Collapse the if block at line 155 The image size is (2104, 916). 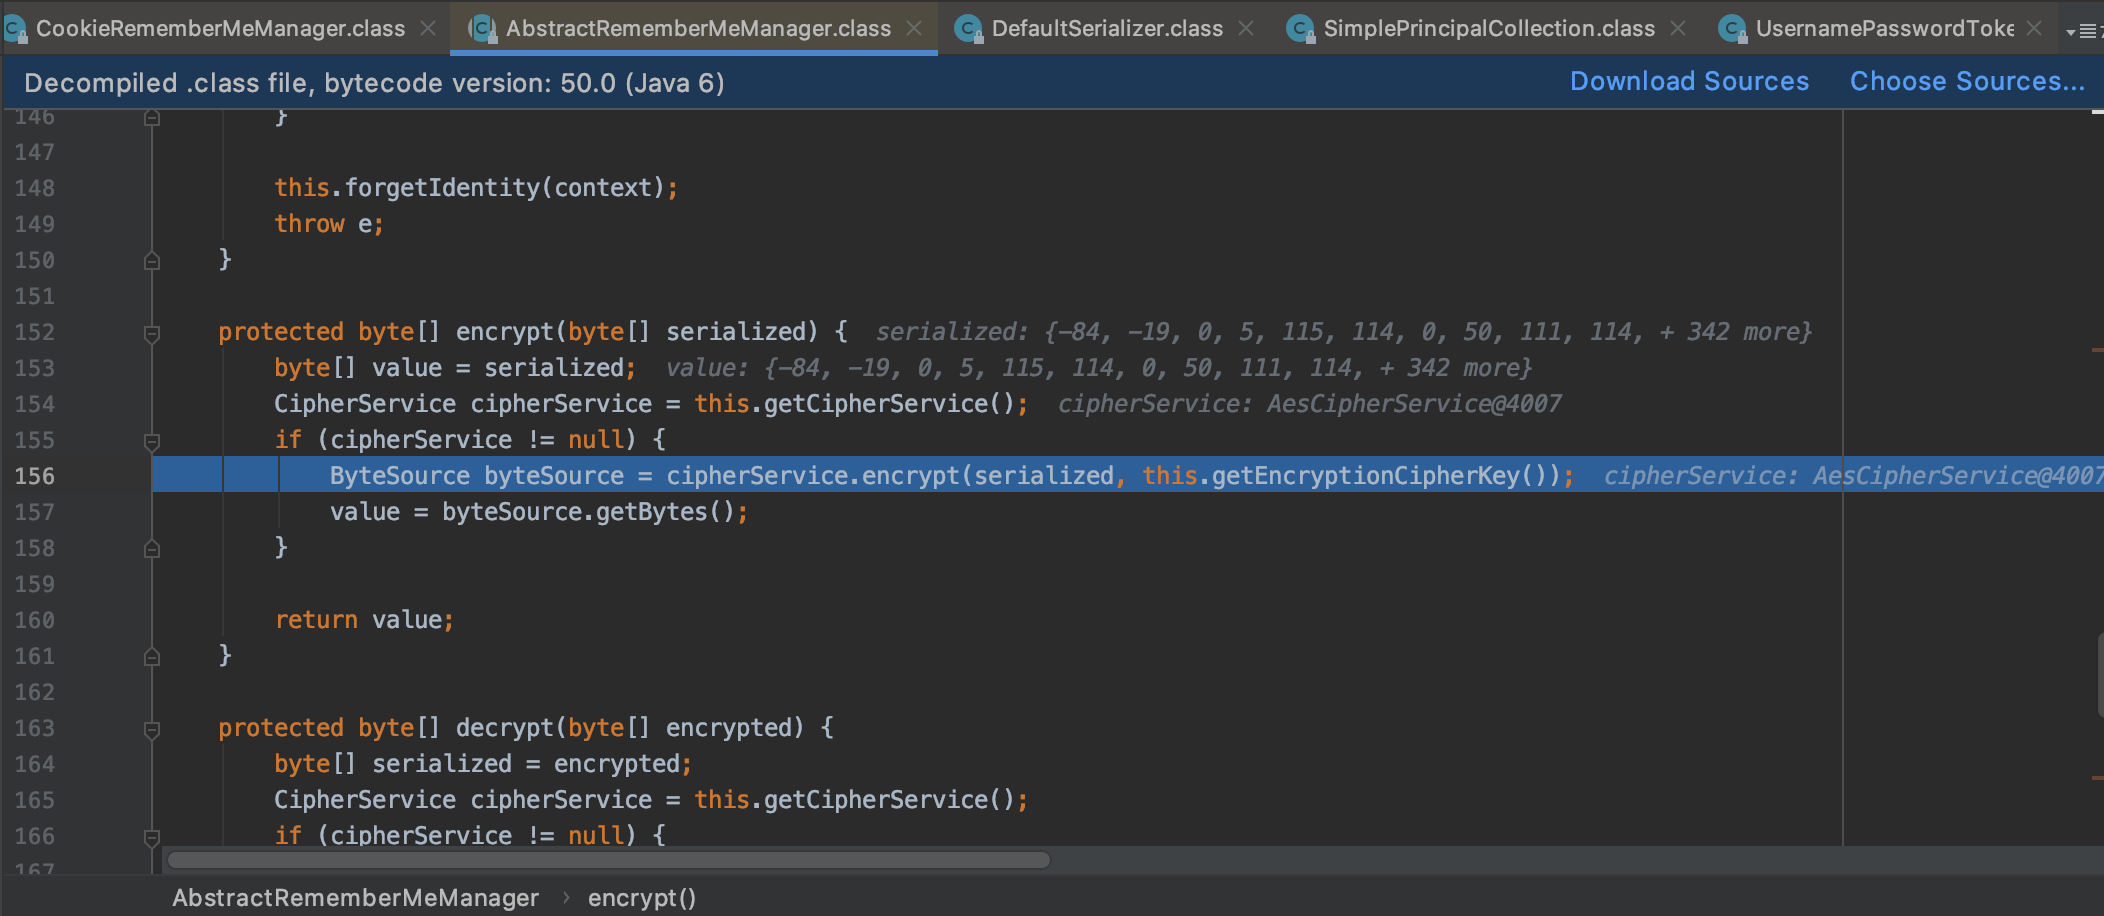pos(152,442)
